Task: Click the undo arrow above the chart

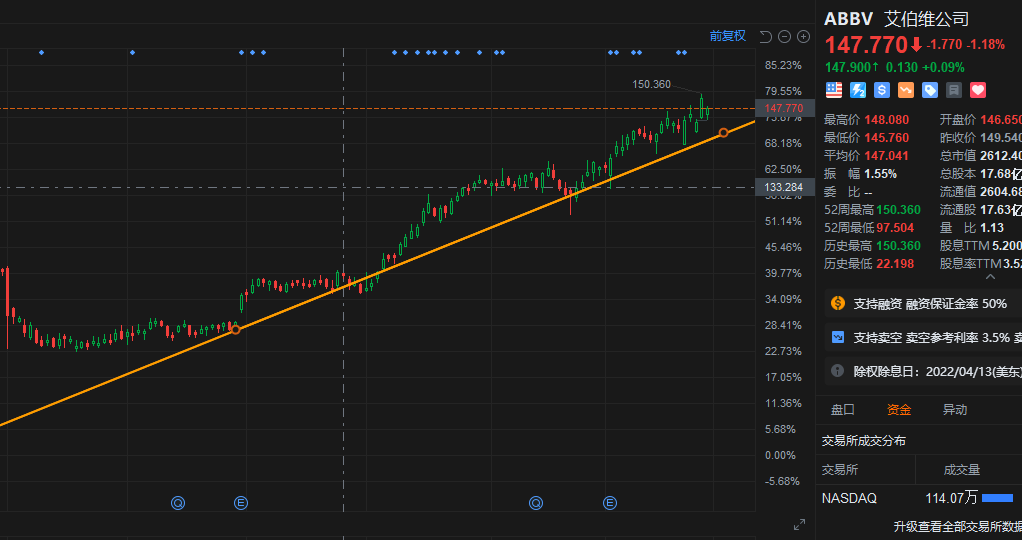Action: pyautogui.click(x=766, y=37)
